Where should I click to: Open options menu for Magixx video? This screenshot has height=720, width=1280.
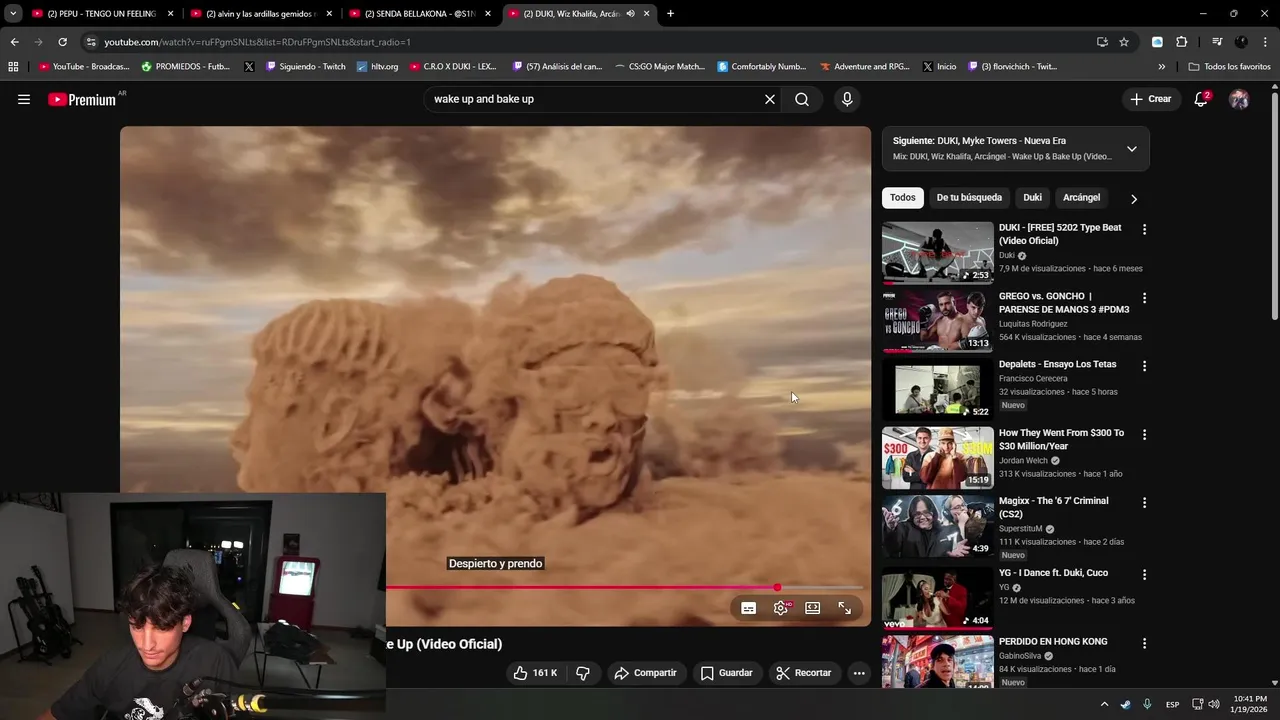point(1144,503)
